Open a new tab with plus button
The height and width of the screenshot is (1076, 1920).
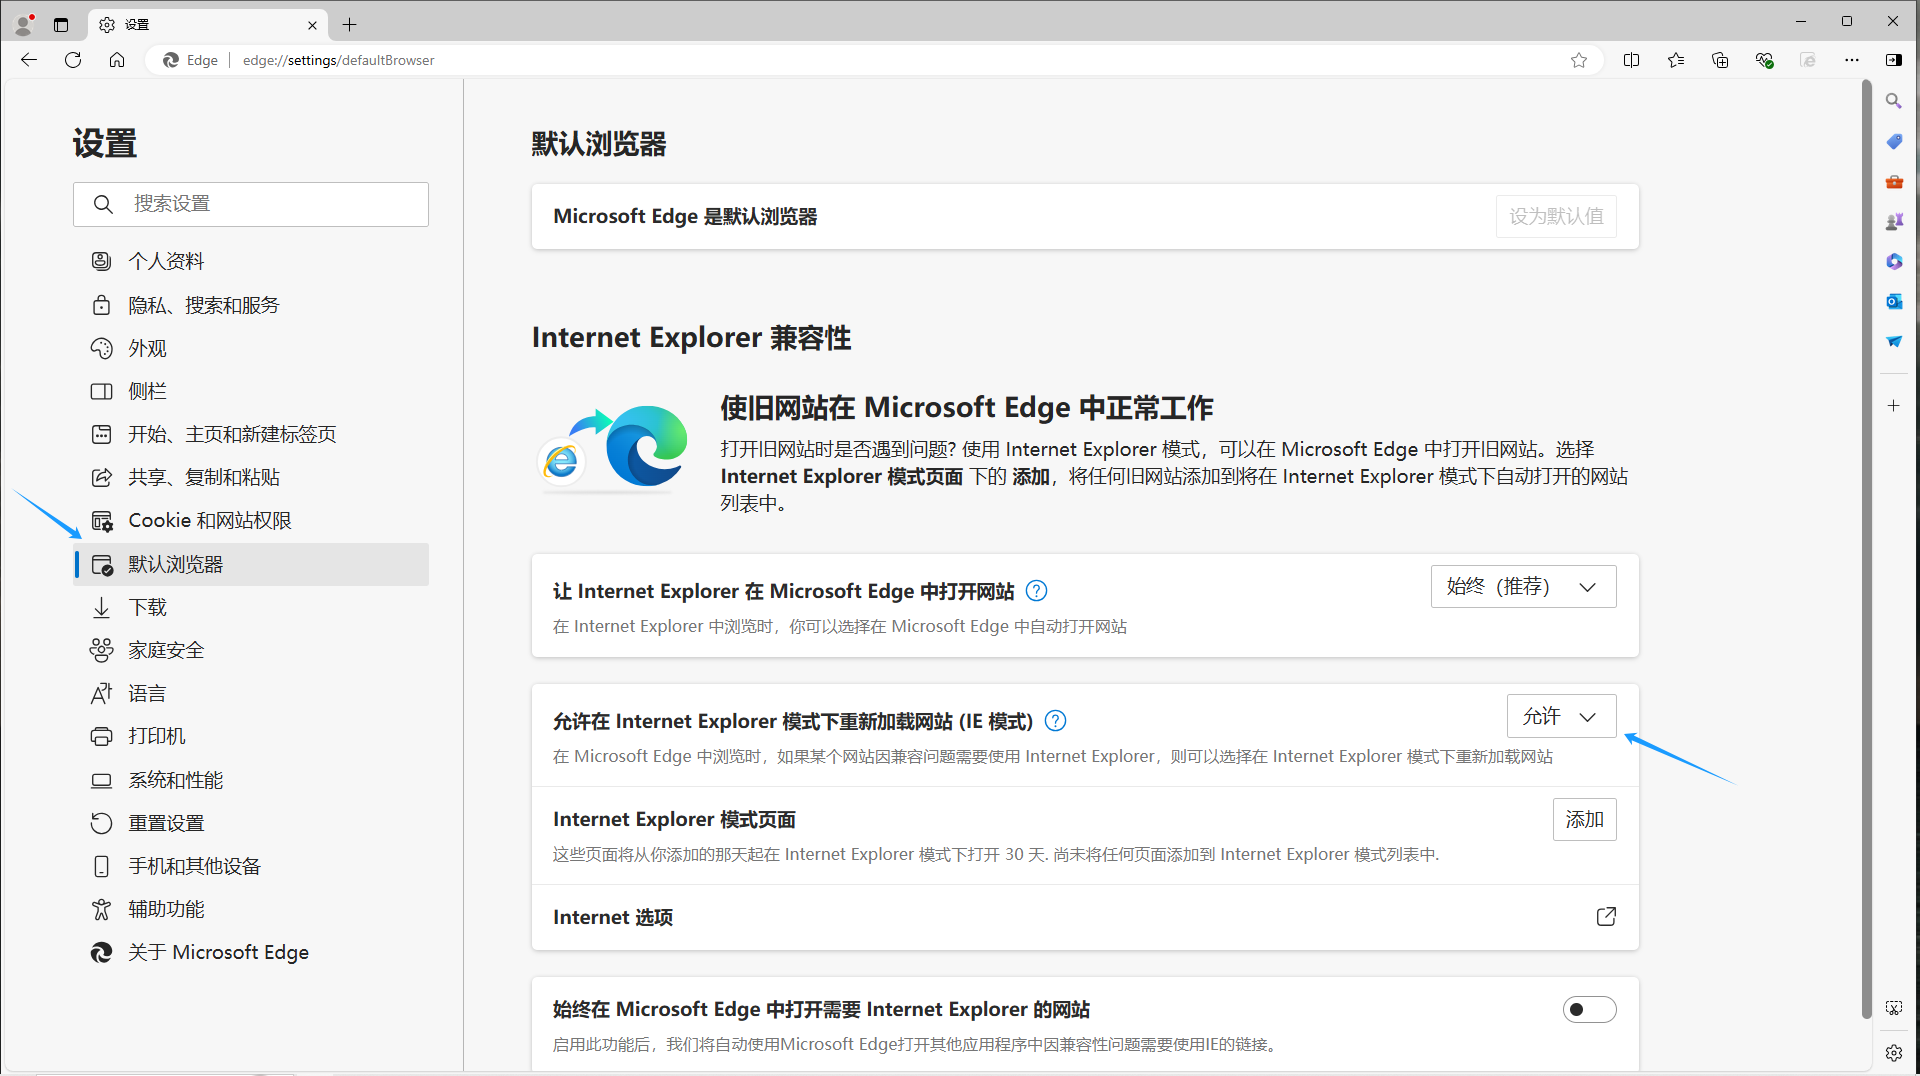point(349,25)
